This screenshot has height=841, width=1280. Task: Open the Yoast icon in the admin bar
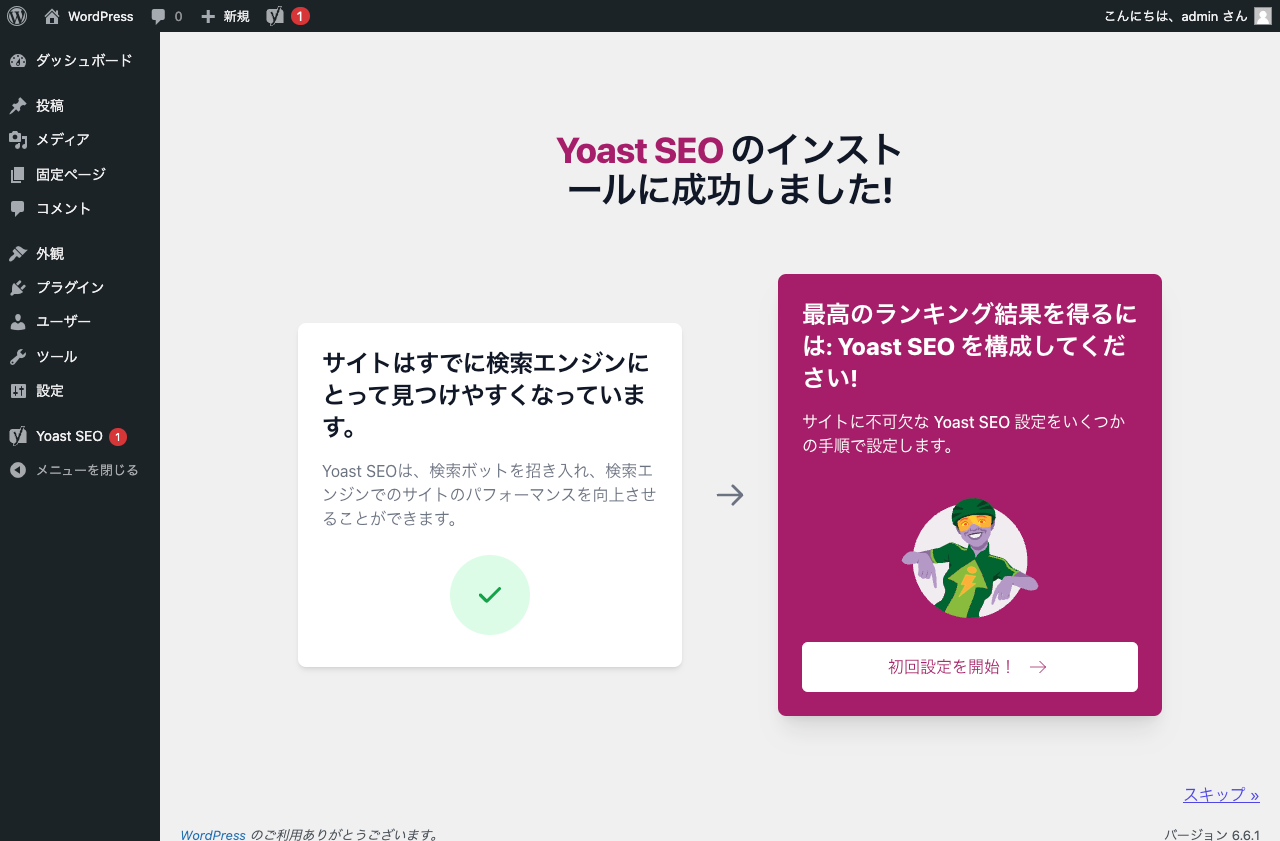[275, 16]
